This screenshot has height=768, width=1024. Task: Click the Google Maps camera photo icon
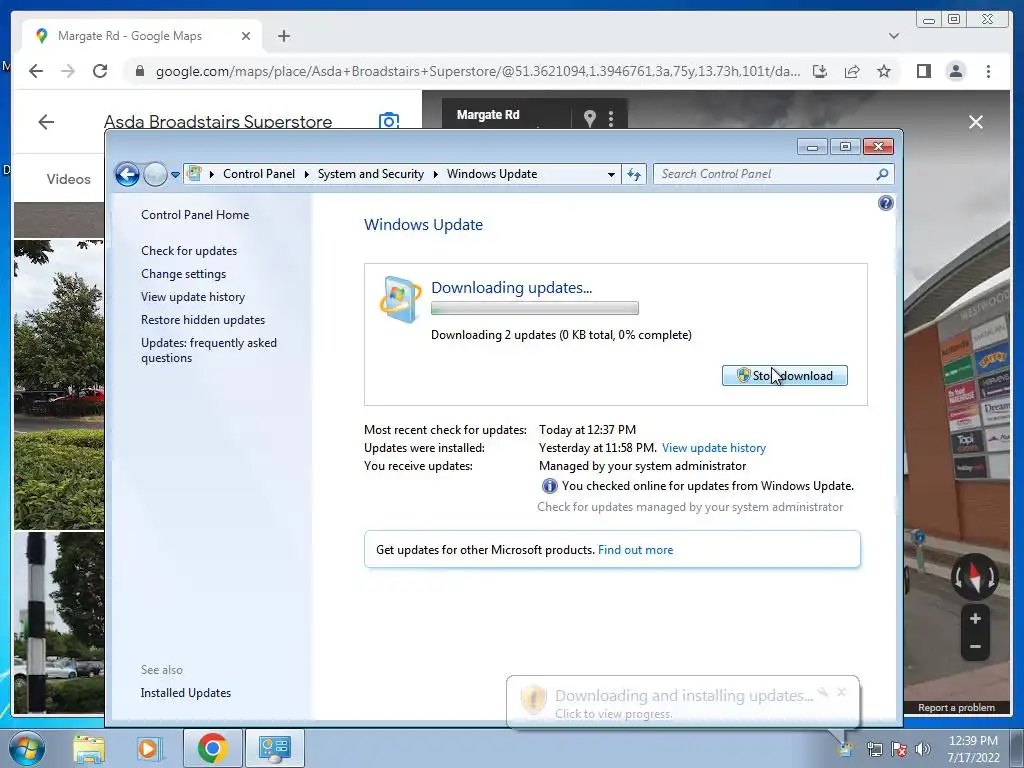pos(389,120)
